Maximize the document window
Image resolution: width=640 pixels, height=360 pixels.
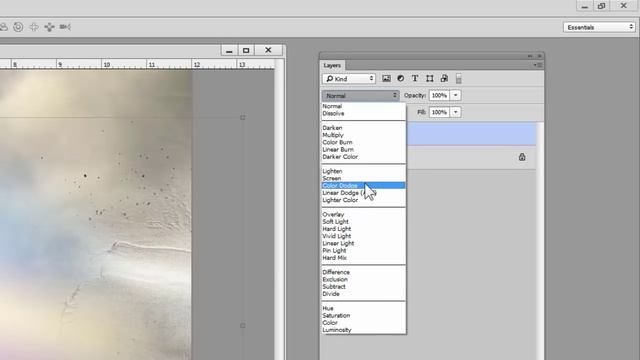pyautogui.click(x=246, y=50)
